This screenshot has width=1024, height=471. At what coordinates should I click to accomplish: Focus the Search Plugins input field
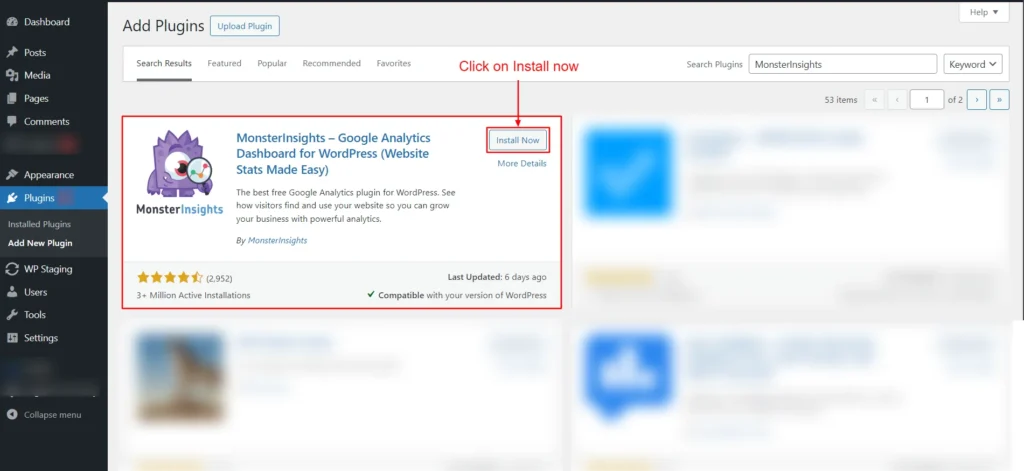click(842, 64)
